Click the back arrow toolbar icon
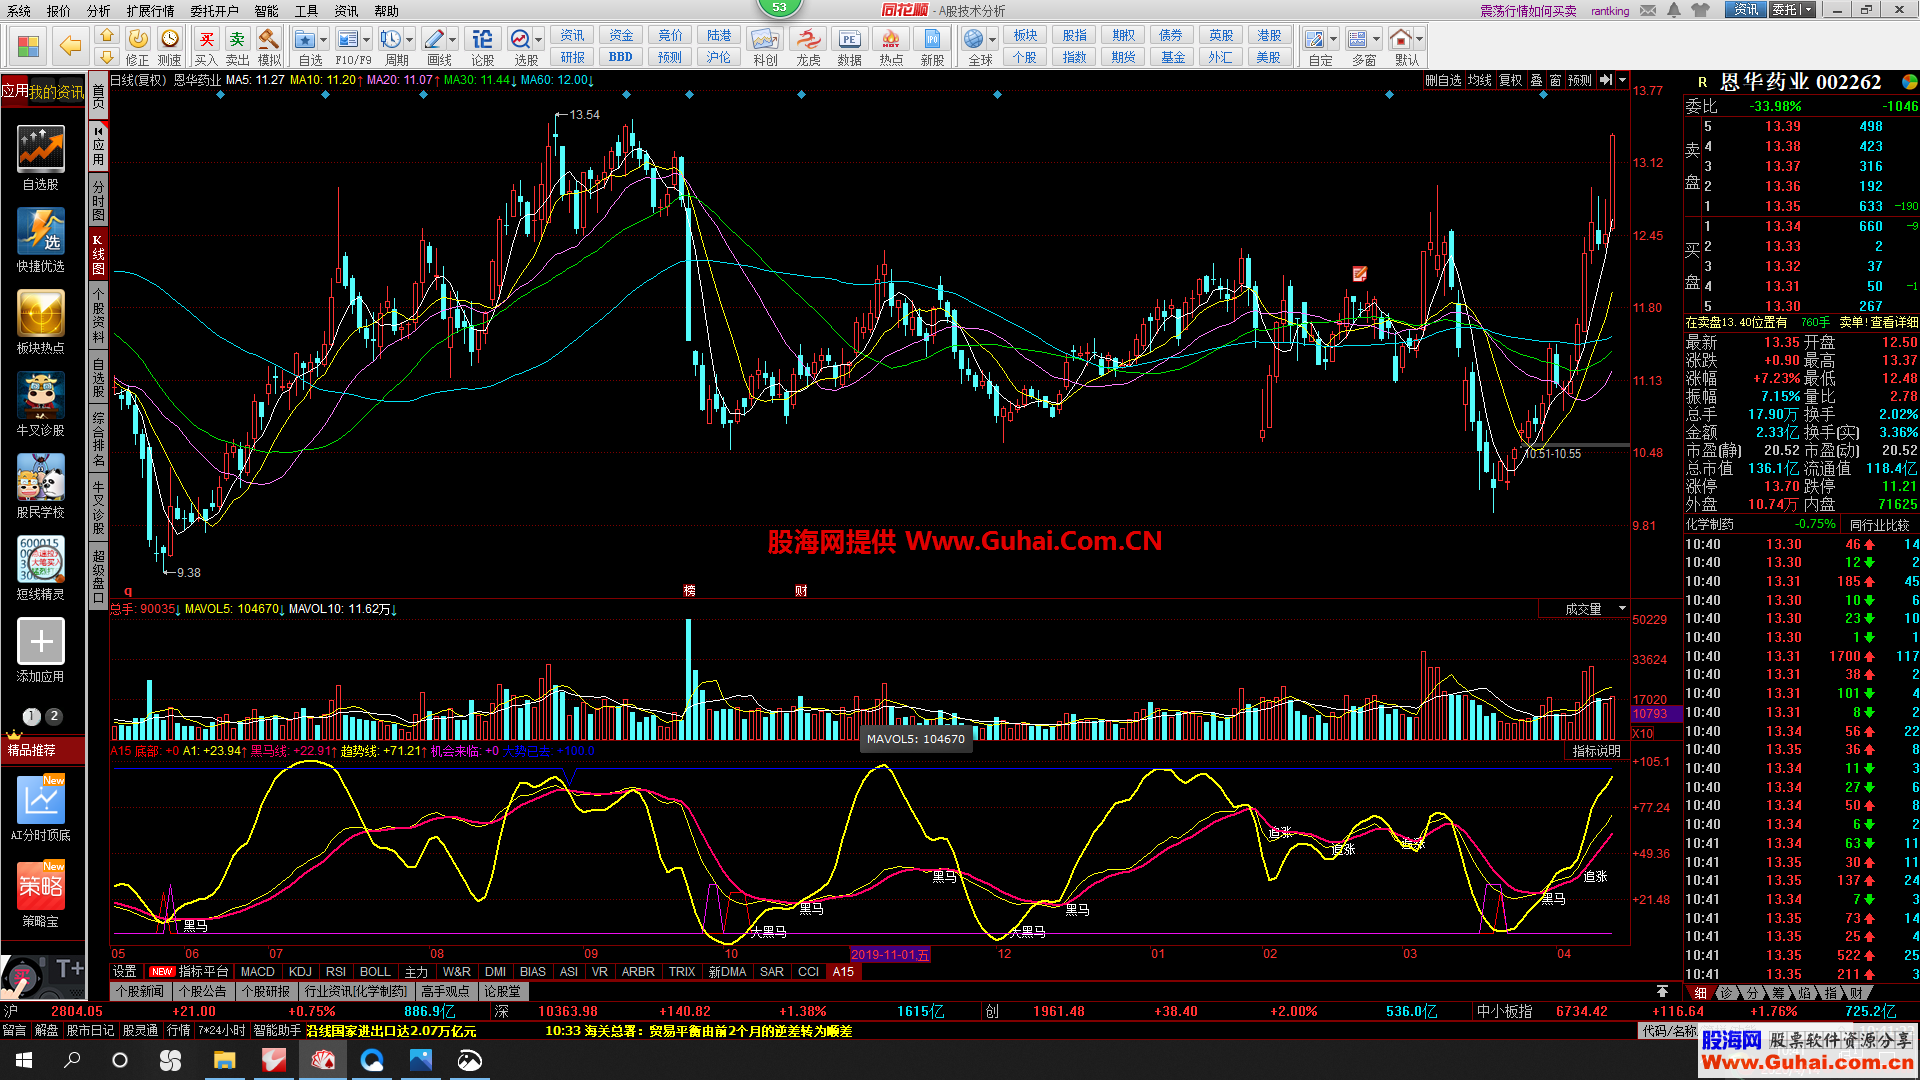Screen dimensions: 1920x1080 tap(70, 46)
